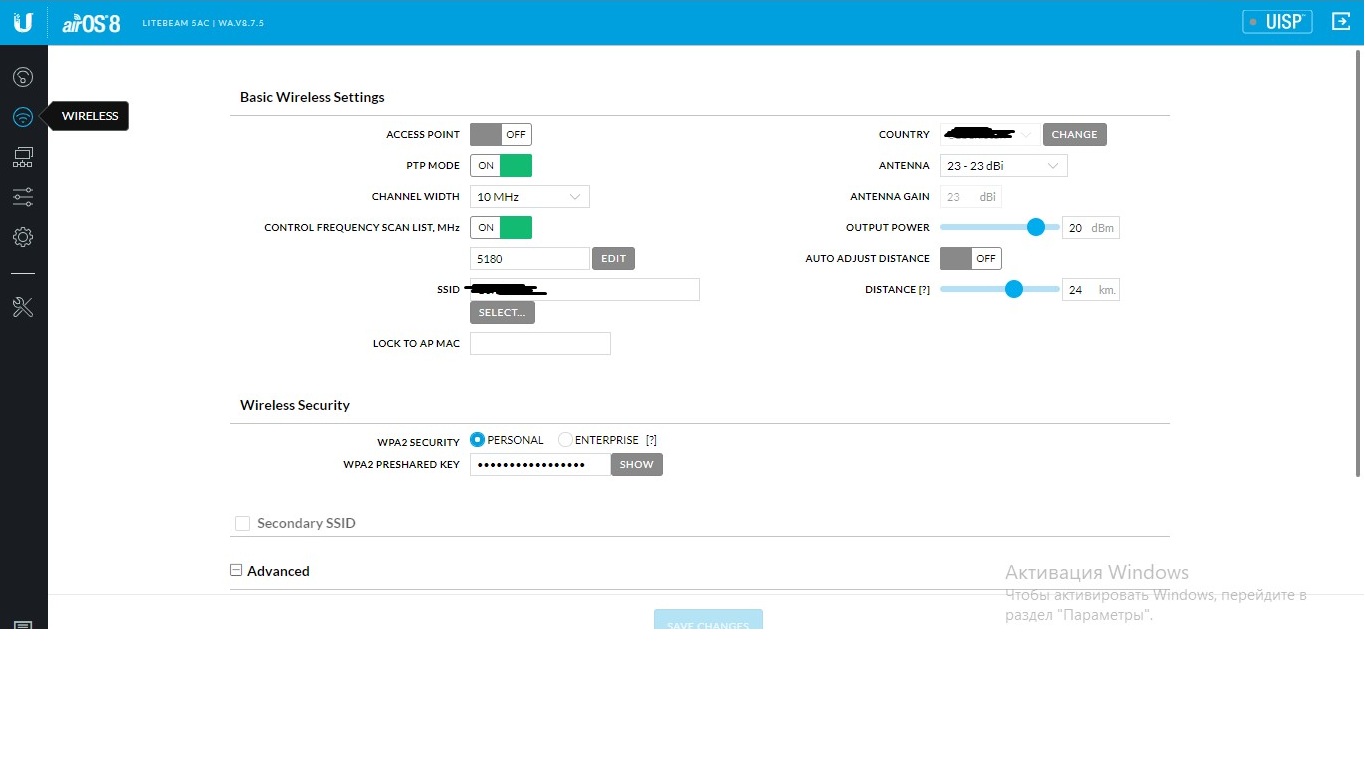The width and height of the screenshot is (1366, 768).
Task: Click the Antenna Gain value field
Action: point(971,197)
